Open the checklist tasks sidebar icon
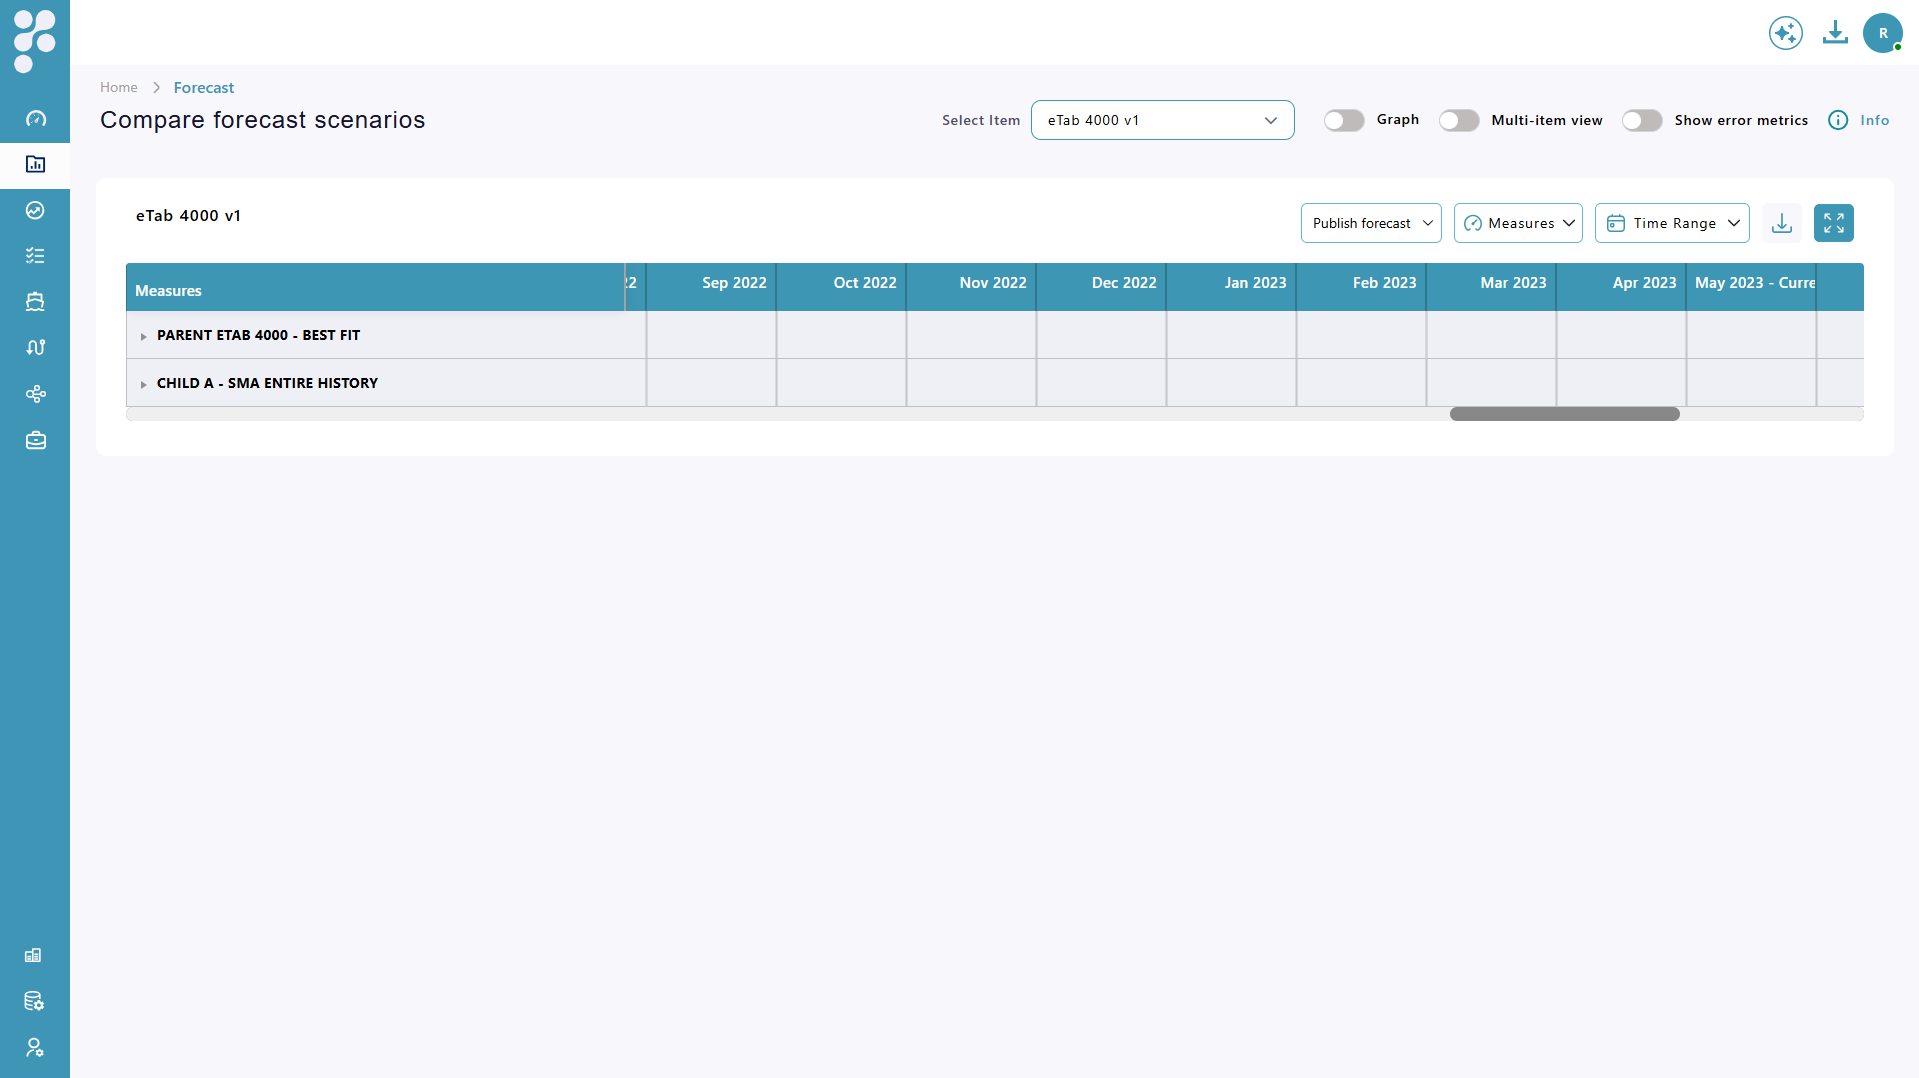This screenshot has width=1919, height=1078. [x=35, y=256]
